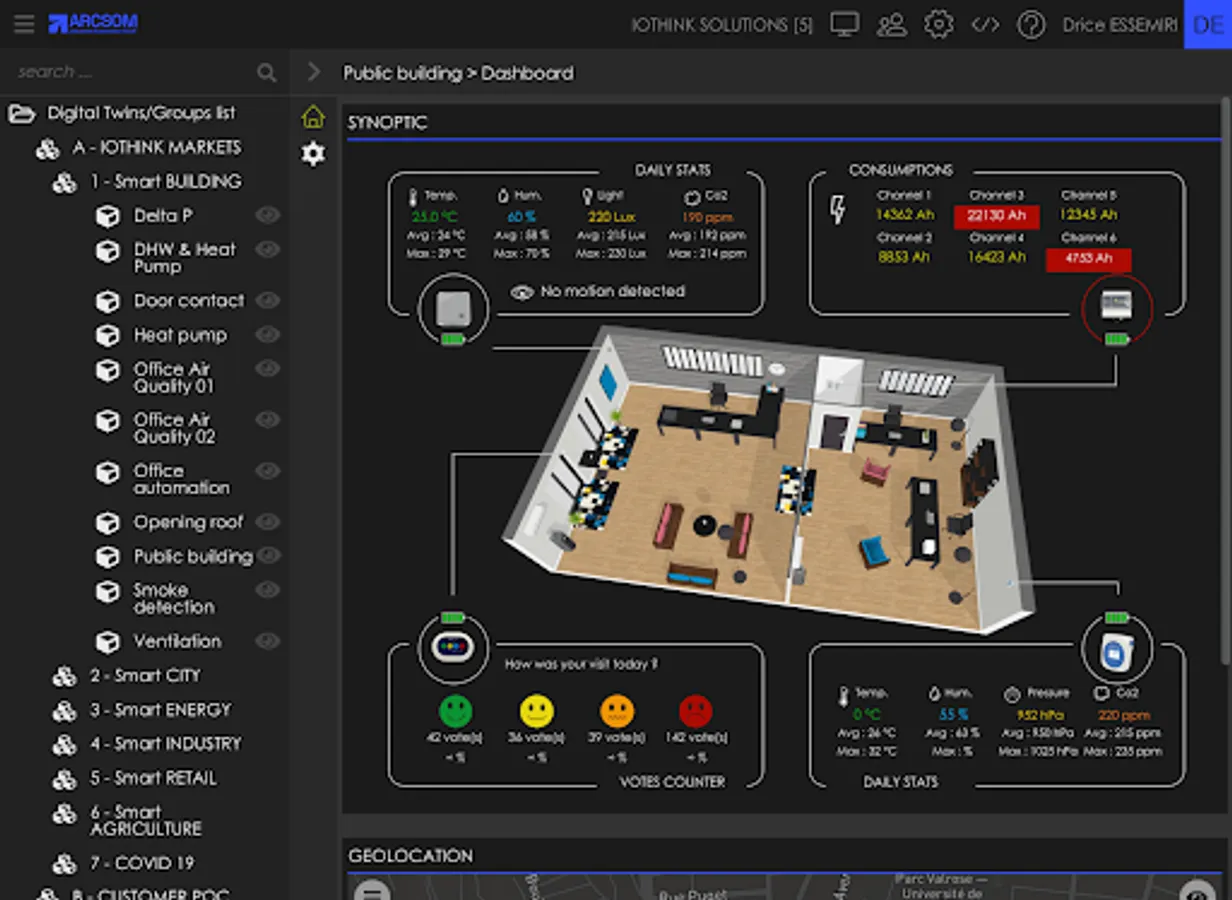
Task: Toggle the Smoke detection eye icon
Action: click(x=267, y=590)
